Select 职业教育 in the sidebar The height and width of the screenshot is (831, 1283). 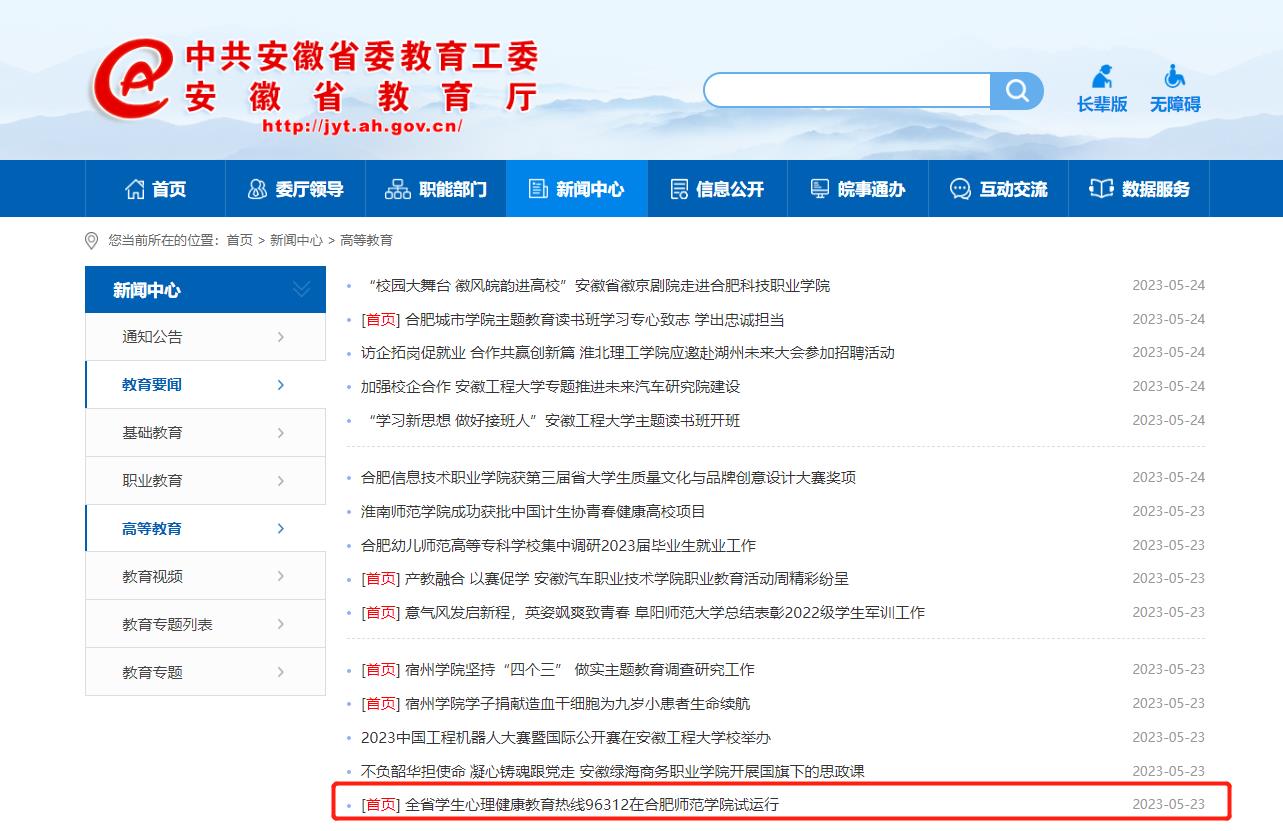tap(152, 481)
